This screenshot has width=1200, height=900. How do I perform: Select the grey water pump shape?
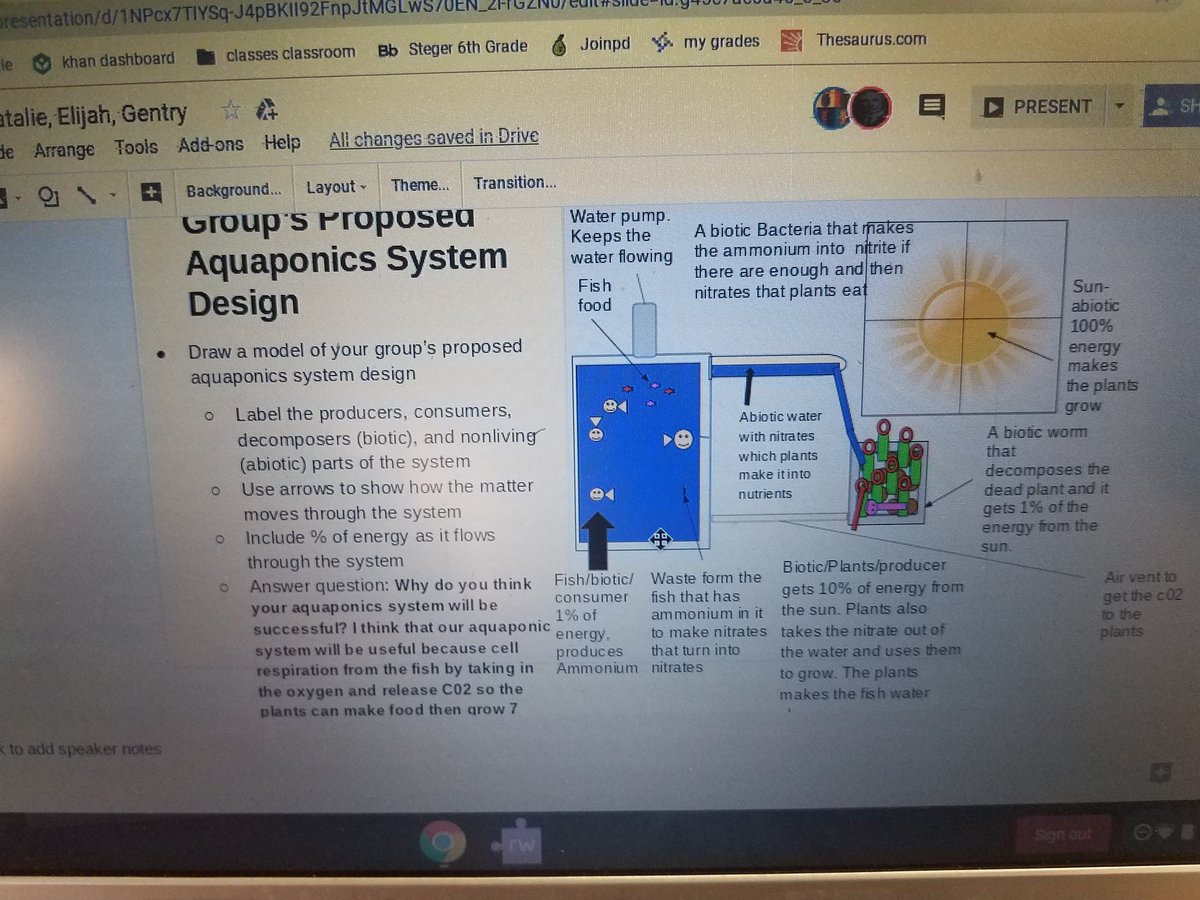(644, 328)
